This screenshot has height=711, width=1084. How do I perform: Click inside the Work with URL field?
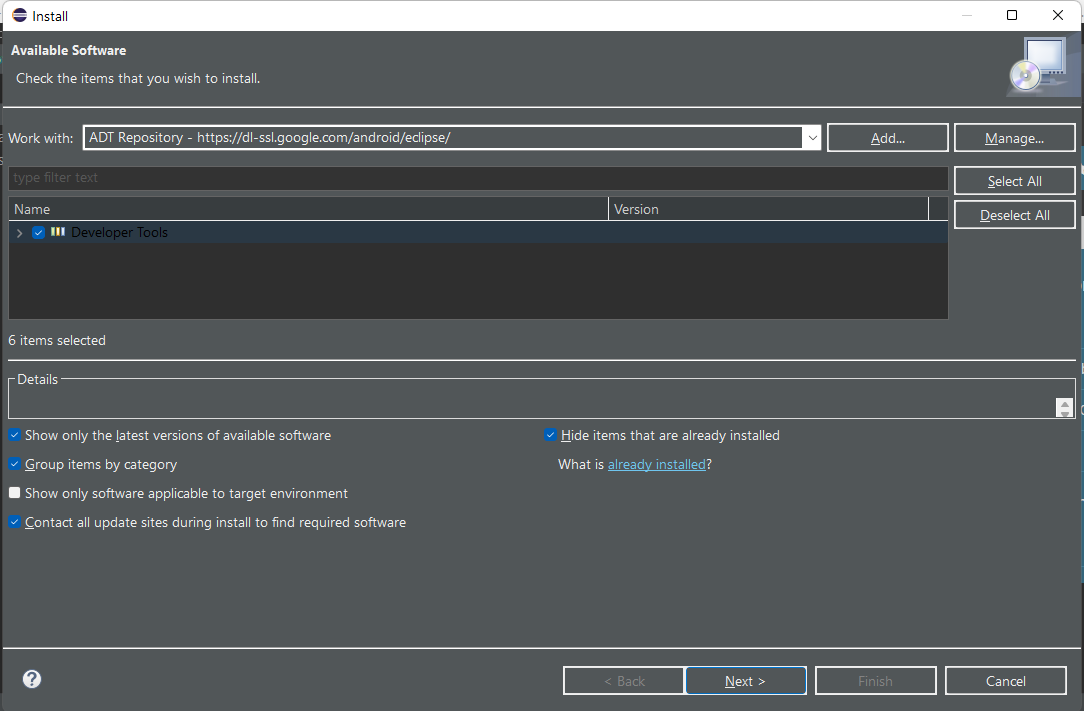442,138
